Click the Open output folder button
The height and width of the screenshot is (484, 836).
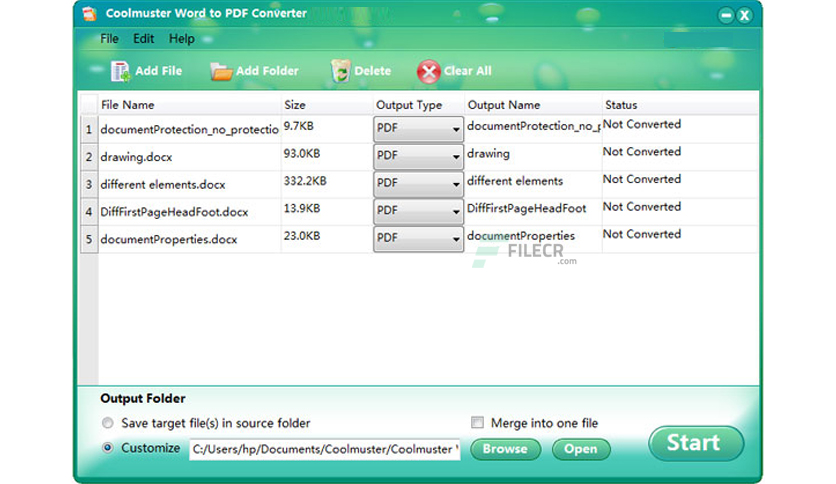point(581,449)
